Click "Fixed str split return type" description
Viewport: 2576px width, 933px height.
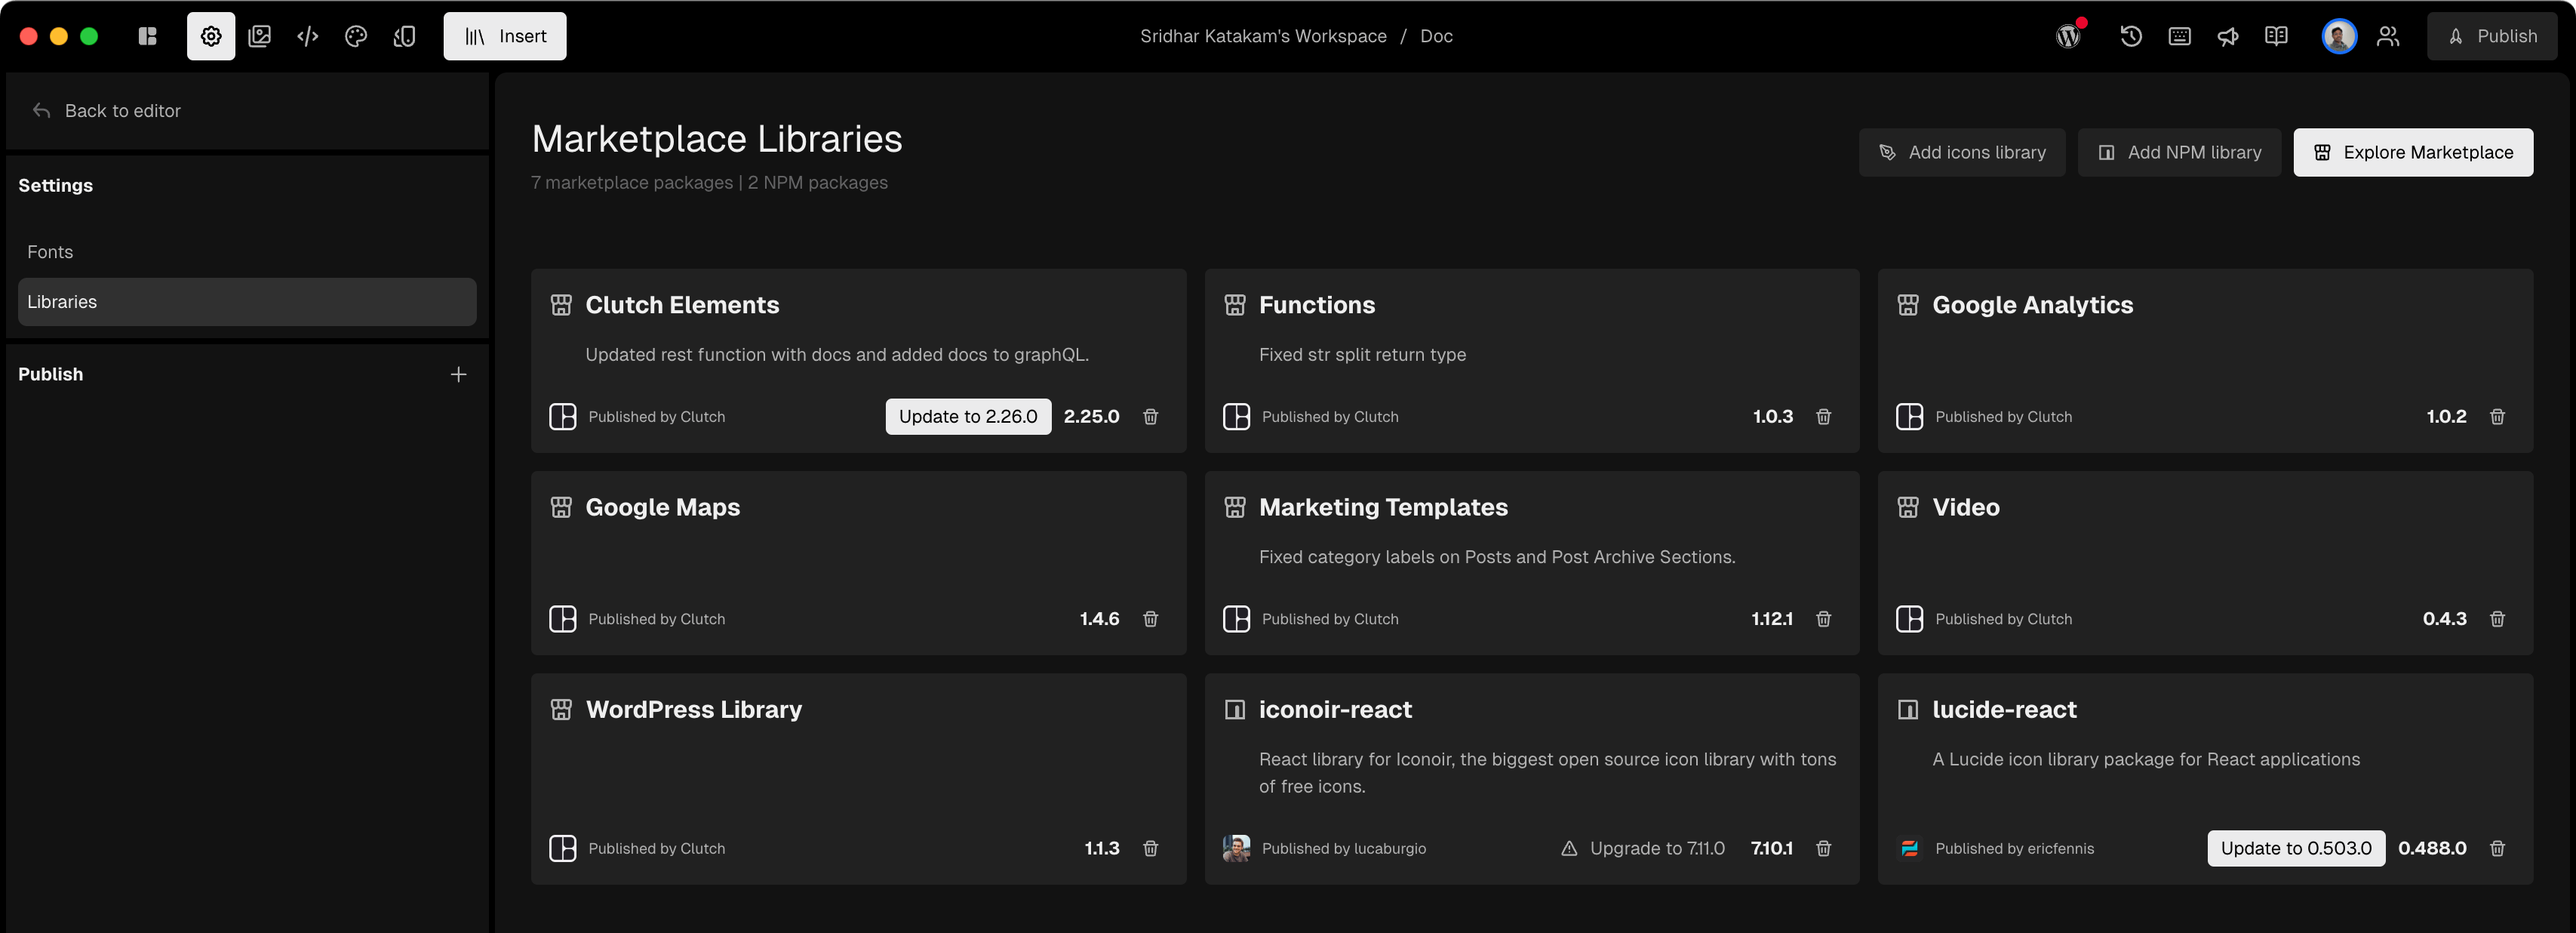click(1362, 355)
